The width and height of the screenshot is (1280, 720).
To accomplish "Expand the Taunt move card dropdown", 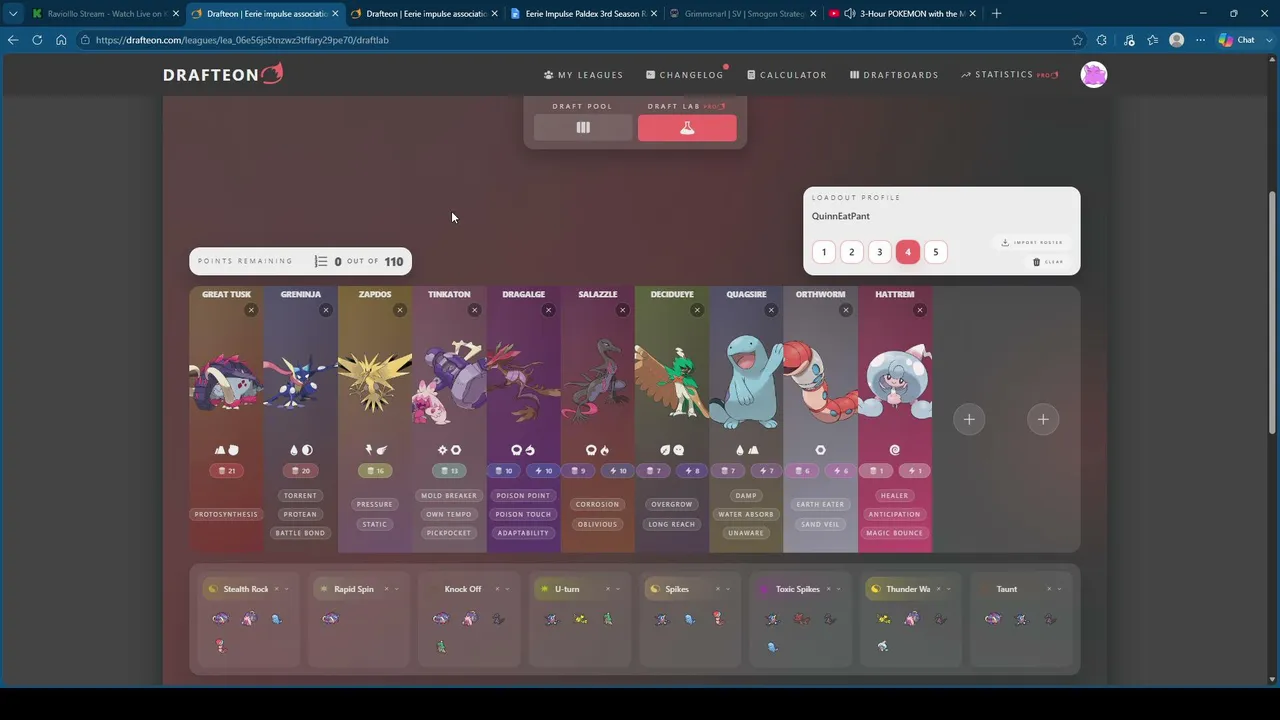I will pyautogui.click(x=1059, y=589).
